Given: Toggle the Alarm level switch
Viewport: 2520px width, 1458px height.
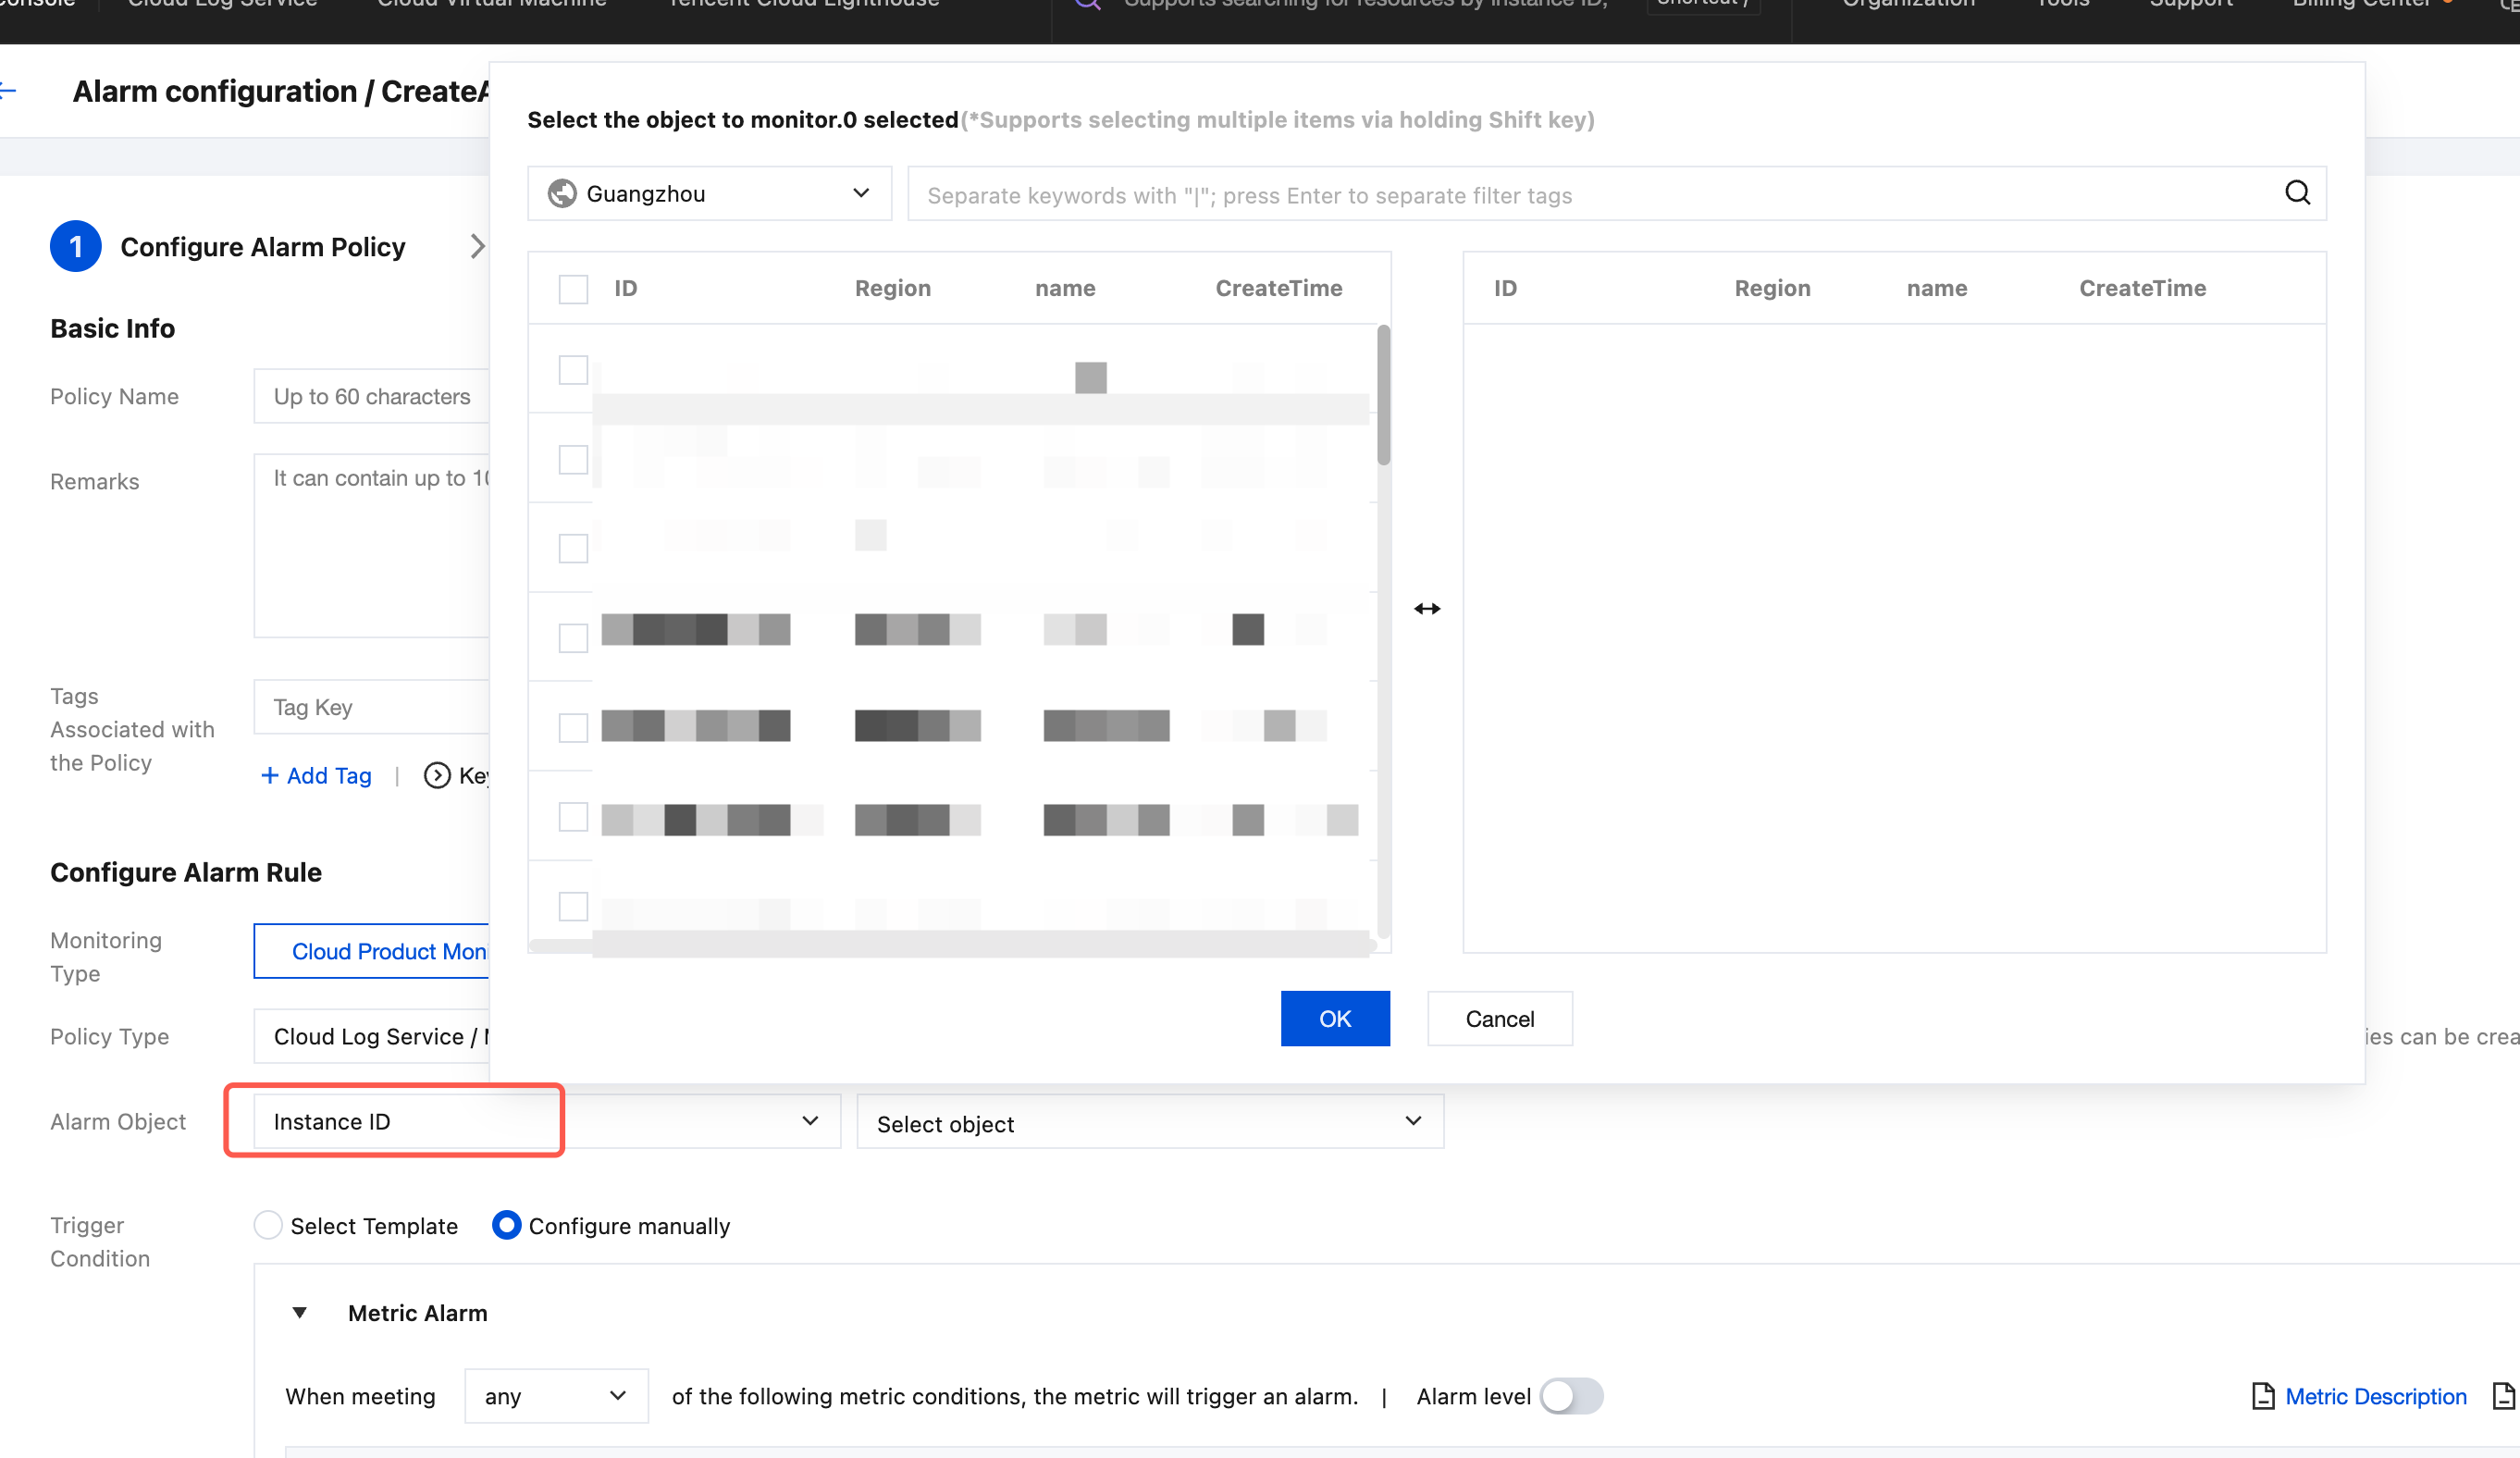Looking at the screenshot, I should 1571,1396.
